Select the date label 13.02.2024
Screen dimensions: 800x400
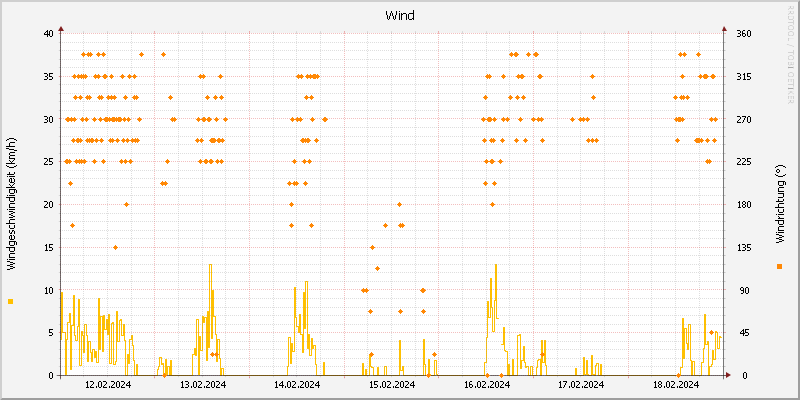203,384
